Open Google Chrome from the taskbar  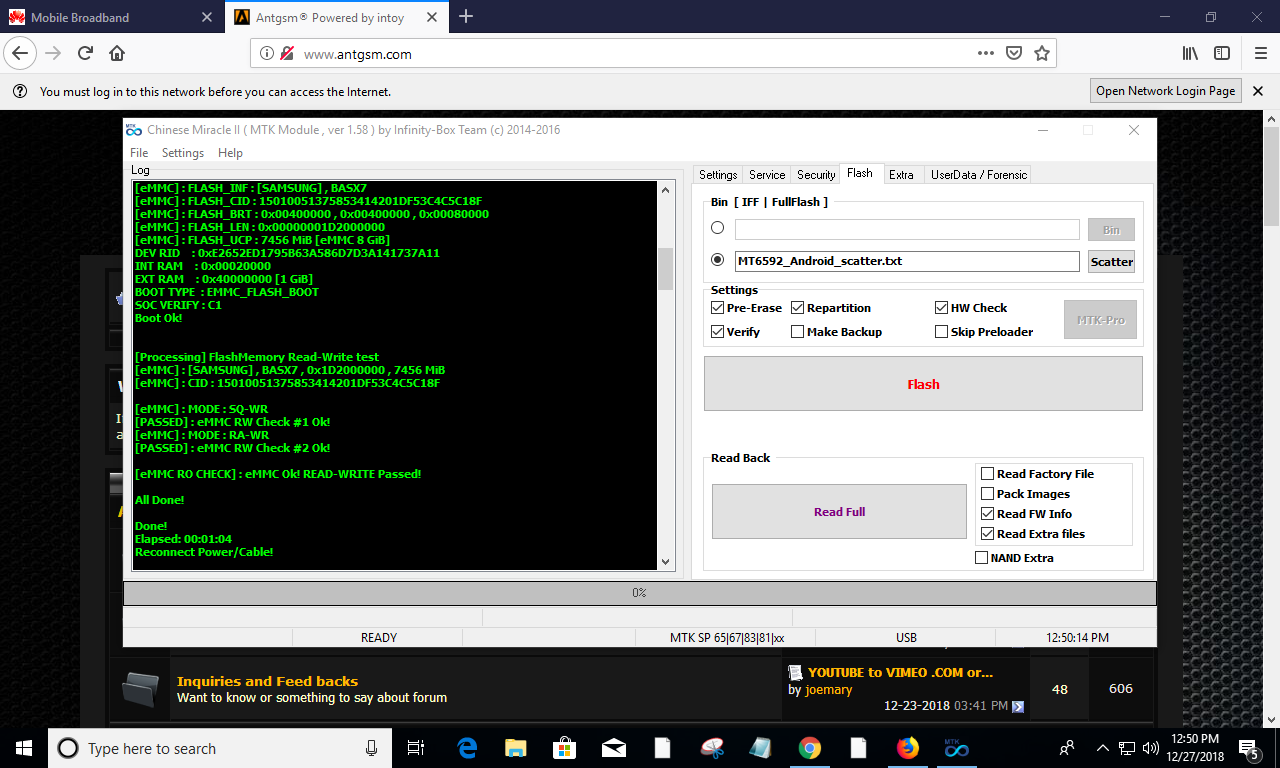[x=810, y=748]
